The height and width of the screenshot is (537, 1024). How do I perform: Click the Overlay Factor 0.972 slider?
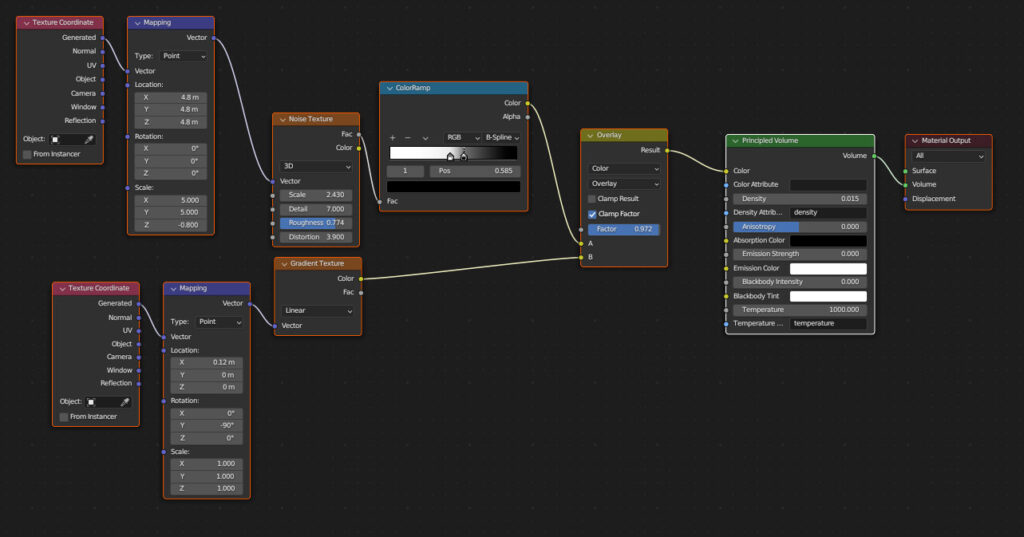click(624, 229)
